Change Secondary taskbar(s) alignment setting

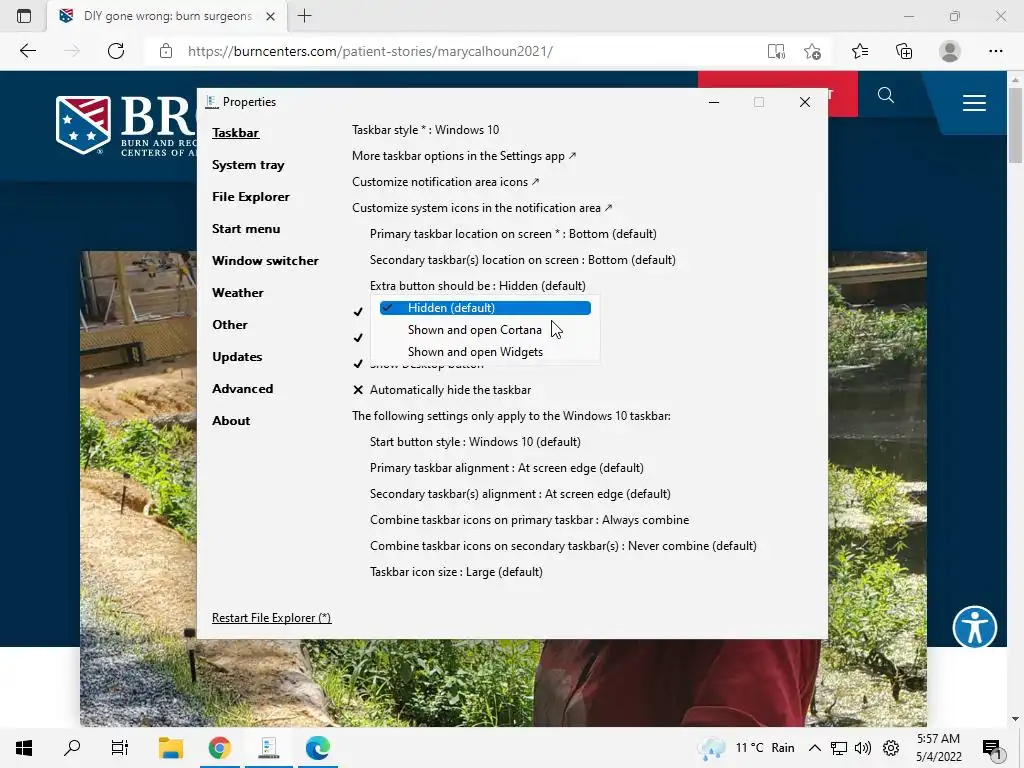pyautogui.click(x=520, y=494)
